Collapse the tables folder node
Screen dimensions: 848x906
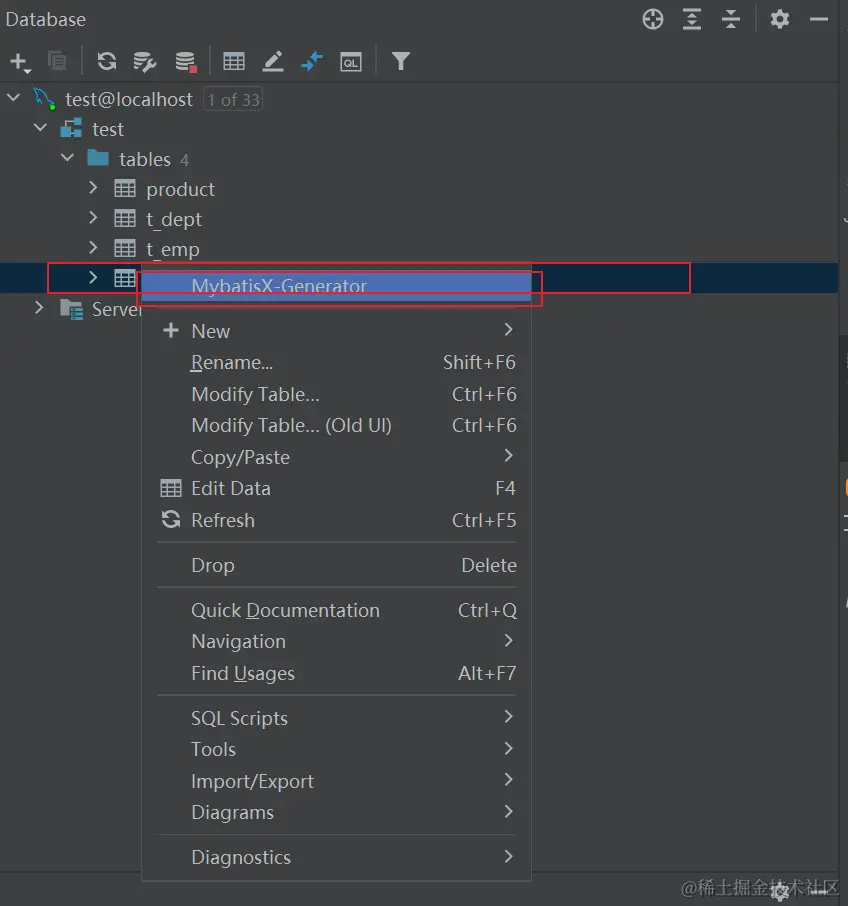coord(68,158)
